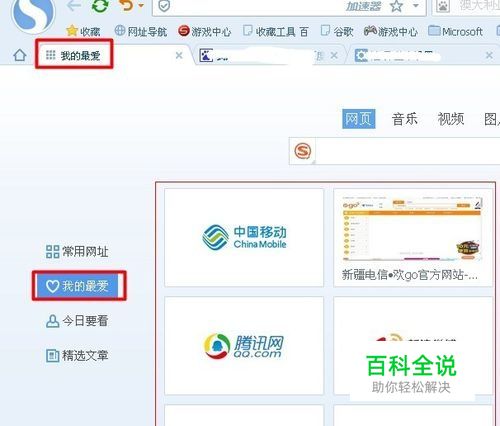
Task: Click the orange undo restore-tab icon
Action: (x=127, y=5)
